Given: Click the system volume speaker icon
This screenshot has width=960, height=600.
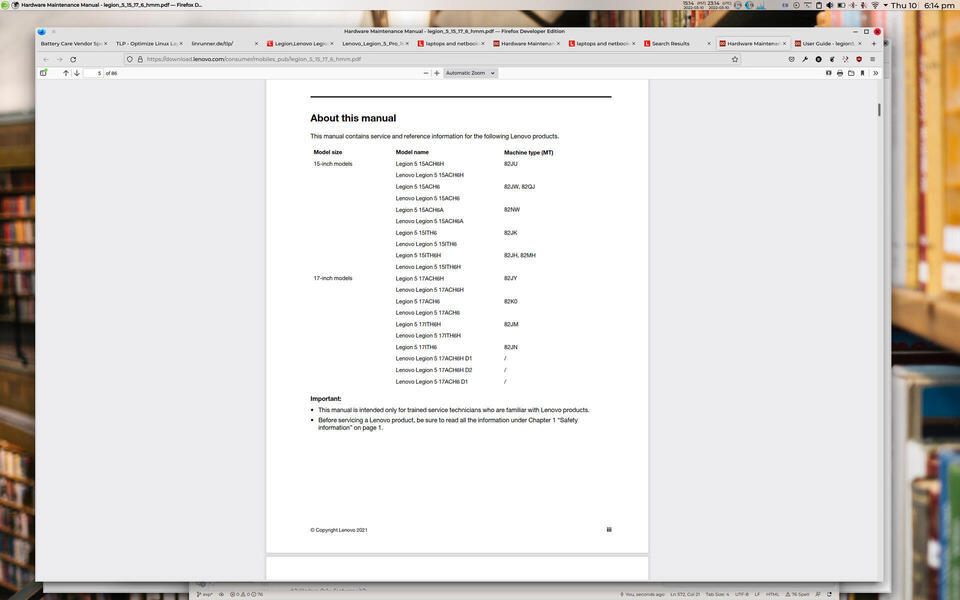Looking at the screenshot, I should pos(830,5).
